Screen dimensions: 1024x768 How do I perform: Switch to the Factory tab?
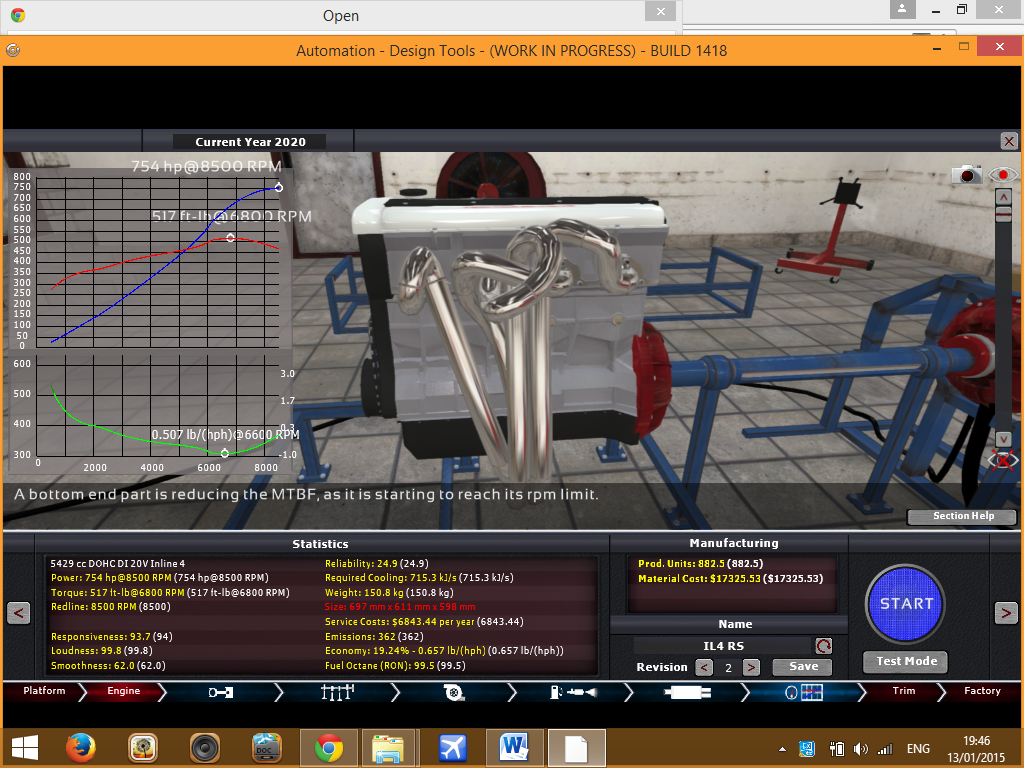(982, 691)
